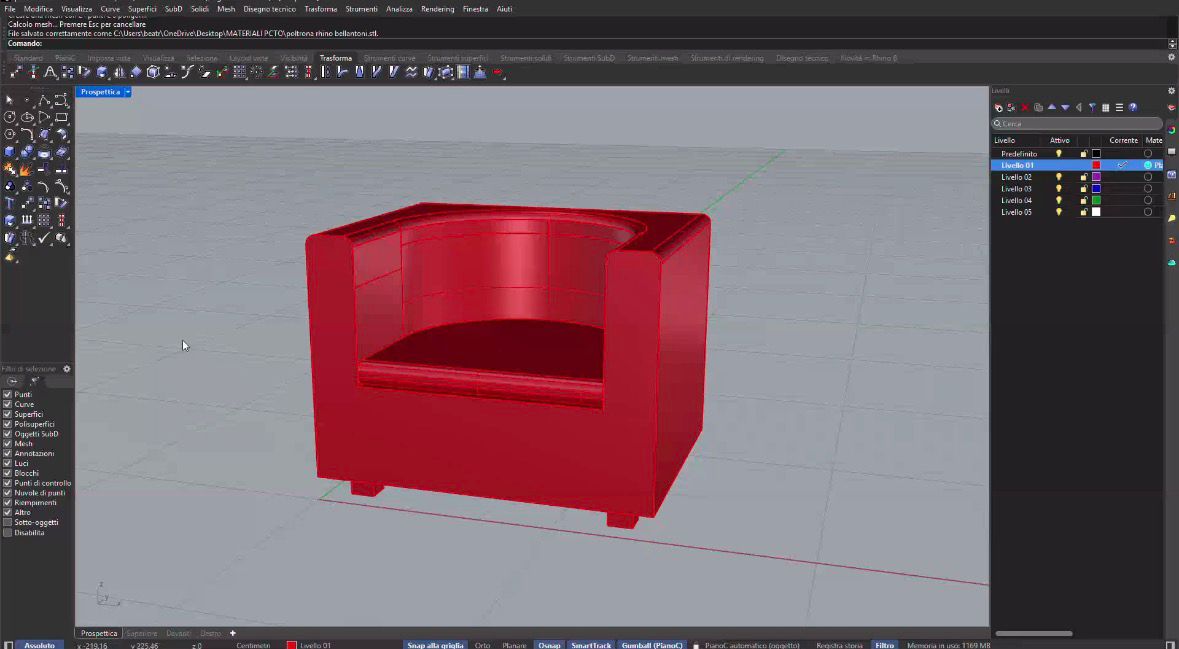Uncheck the Curve selection filter
This screenshot has width=1179, height=649.
point(8,404)
